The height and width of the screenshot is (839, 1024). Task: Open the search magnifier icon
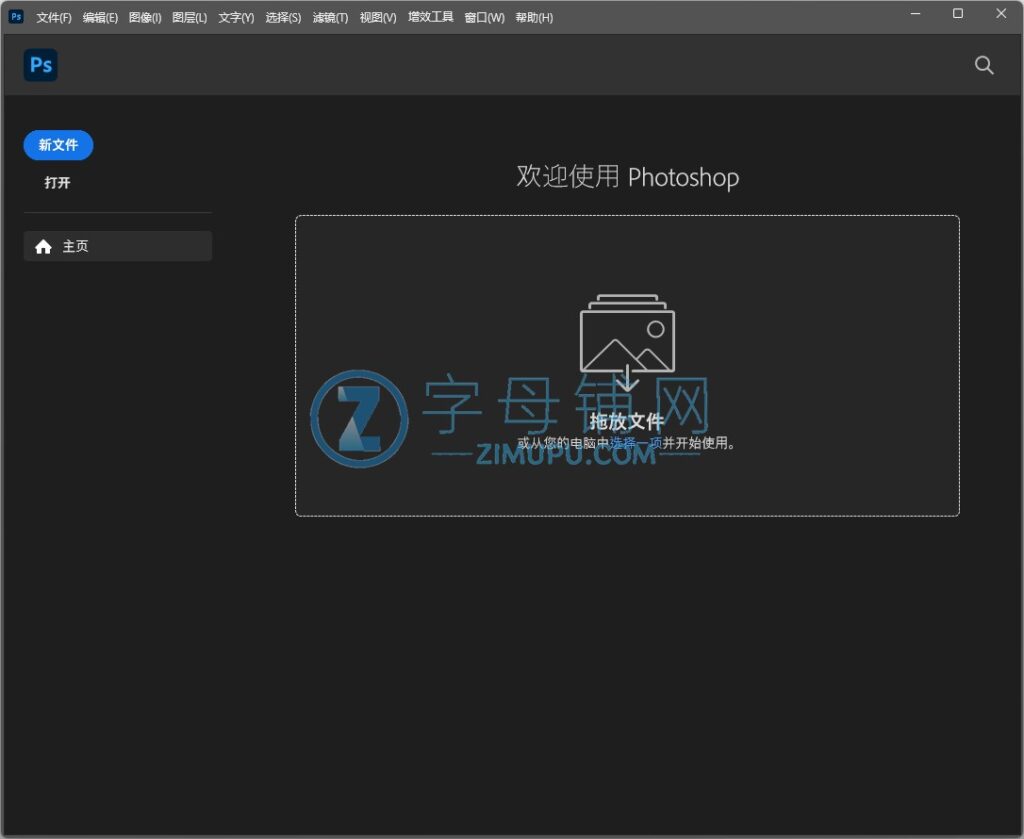click(984, 65)
